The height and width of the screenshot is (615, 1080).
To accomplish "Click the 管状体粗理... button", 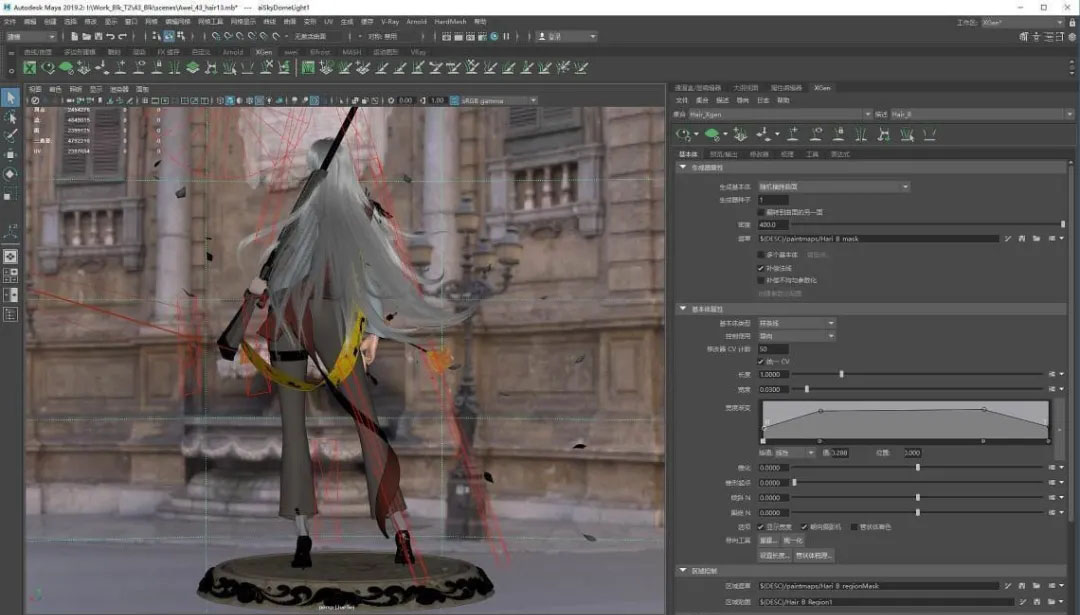I will tap(812, 555).
